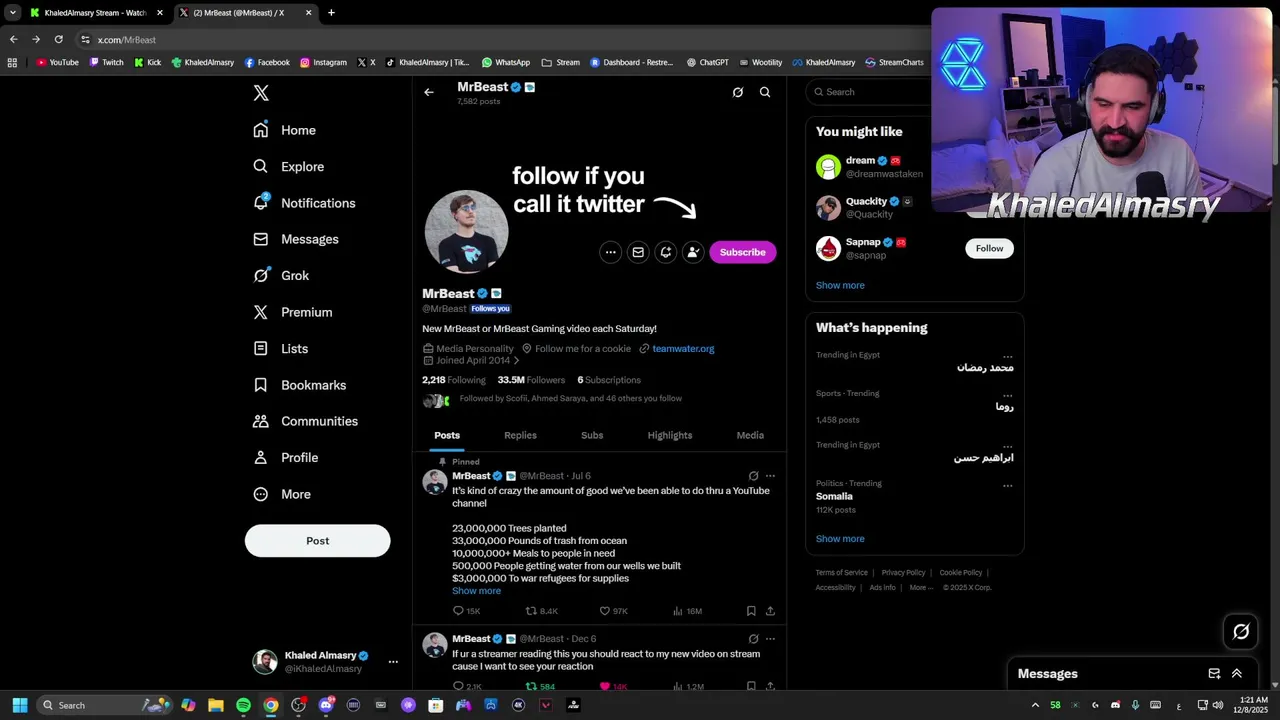Show more trending topics
Viewport: 1280px width, 720px height.
tap(840, 539)
